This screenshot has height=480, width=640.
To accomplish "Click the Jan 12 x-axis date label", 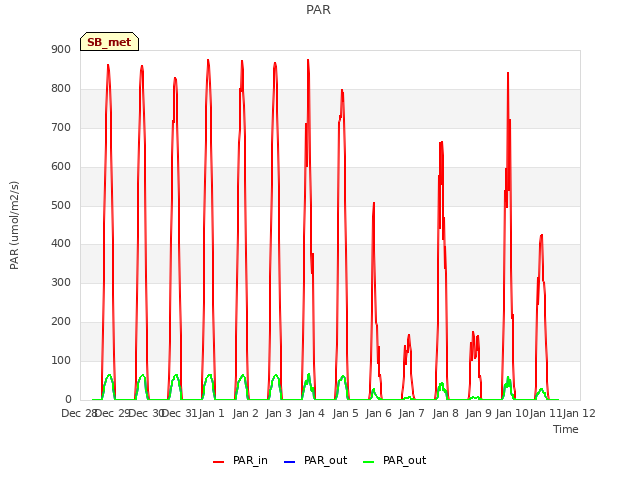I will [579, 413].
